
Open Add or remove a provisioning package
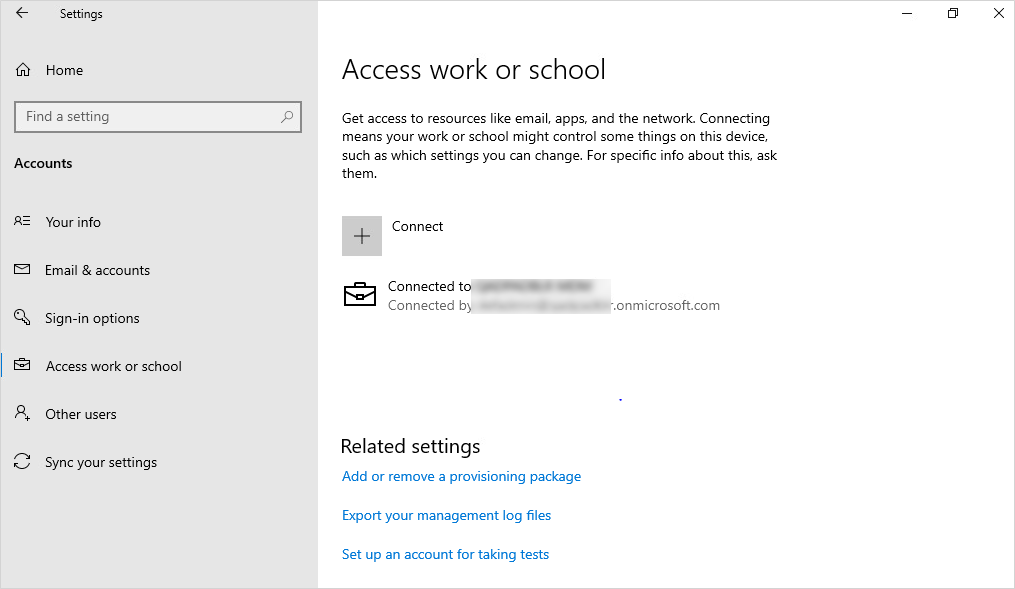pyautogui.click(x=461, y=476)
